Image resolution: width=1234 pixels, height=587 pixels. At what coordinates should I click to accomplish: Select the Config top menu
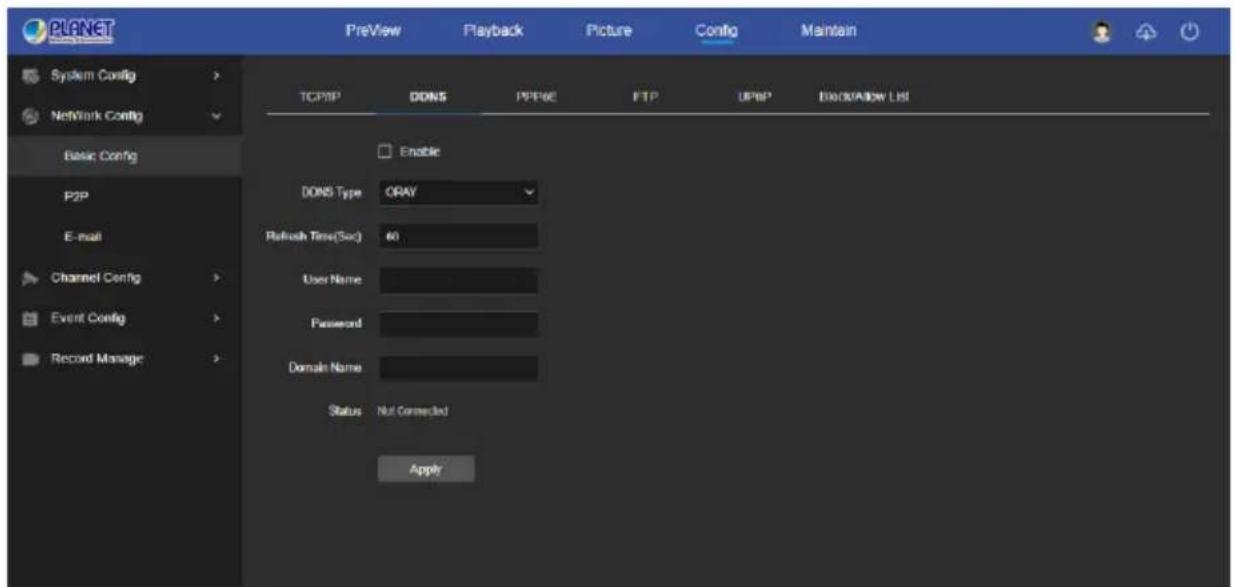coord(716,31)
